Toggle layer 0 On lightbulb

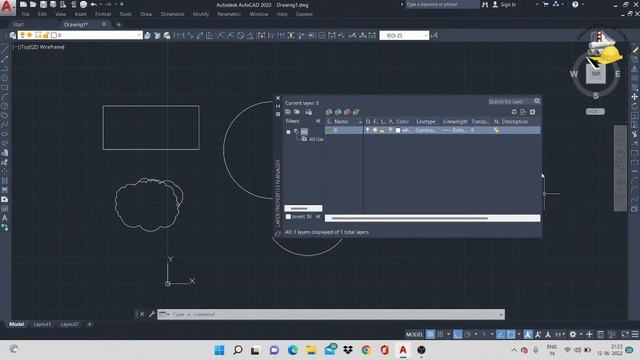coord(367,130)
